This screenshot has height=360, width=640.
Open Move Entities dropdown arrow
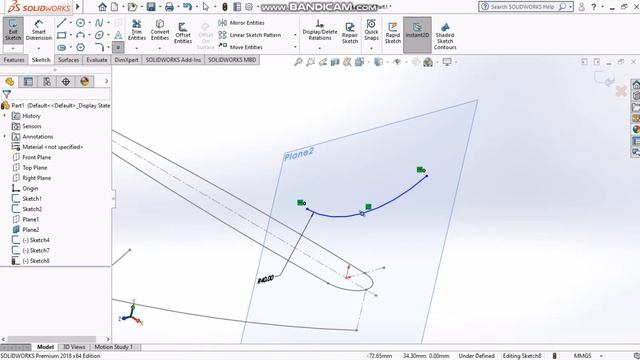click(295, 47)
